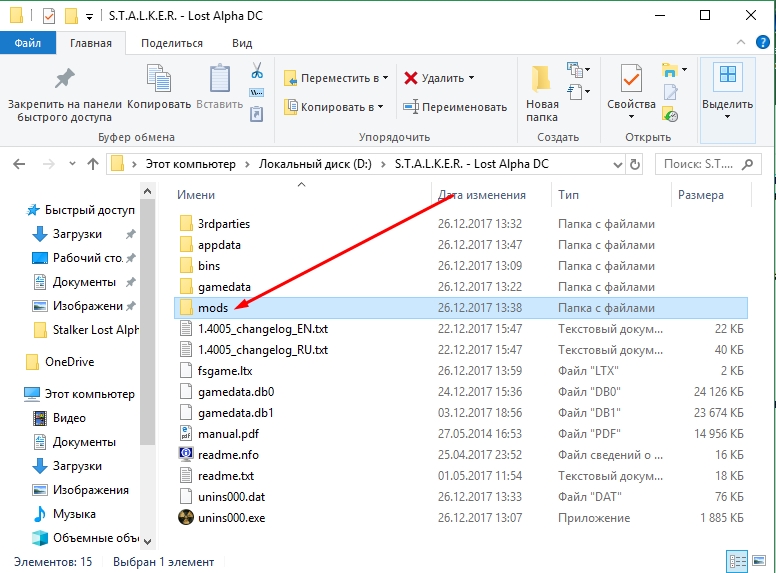Expand Свойства dropdown arrow
776x573 pixels.
pos(631,117)
